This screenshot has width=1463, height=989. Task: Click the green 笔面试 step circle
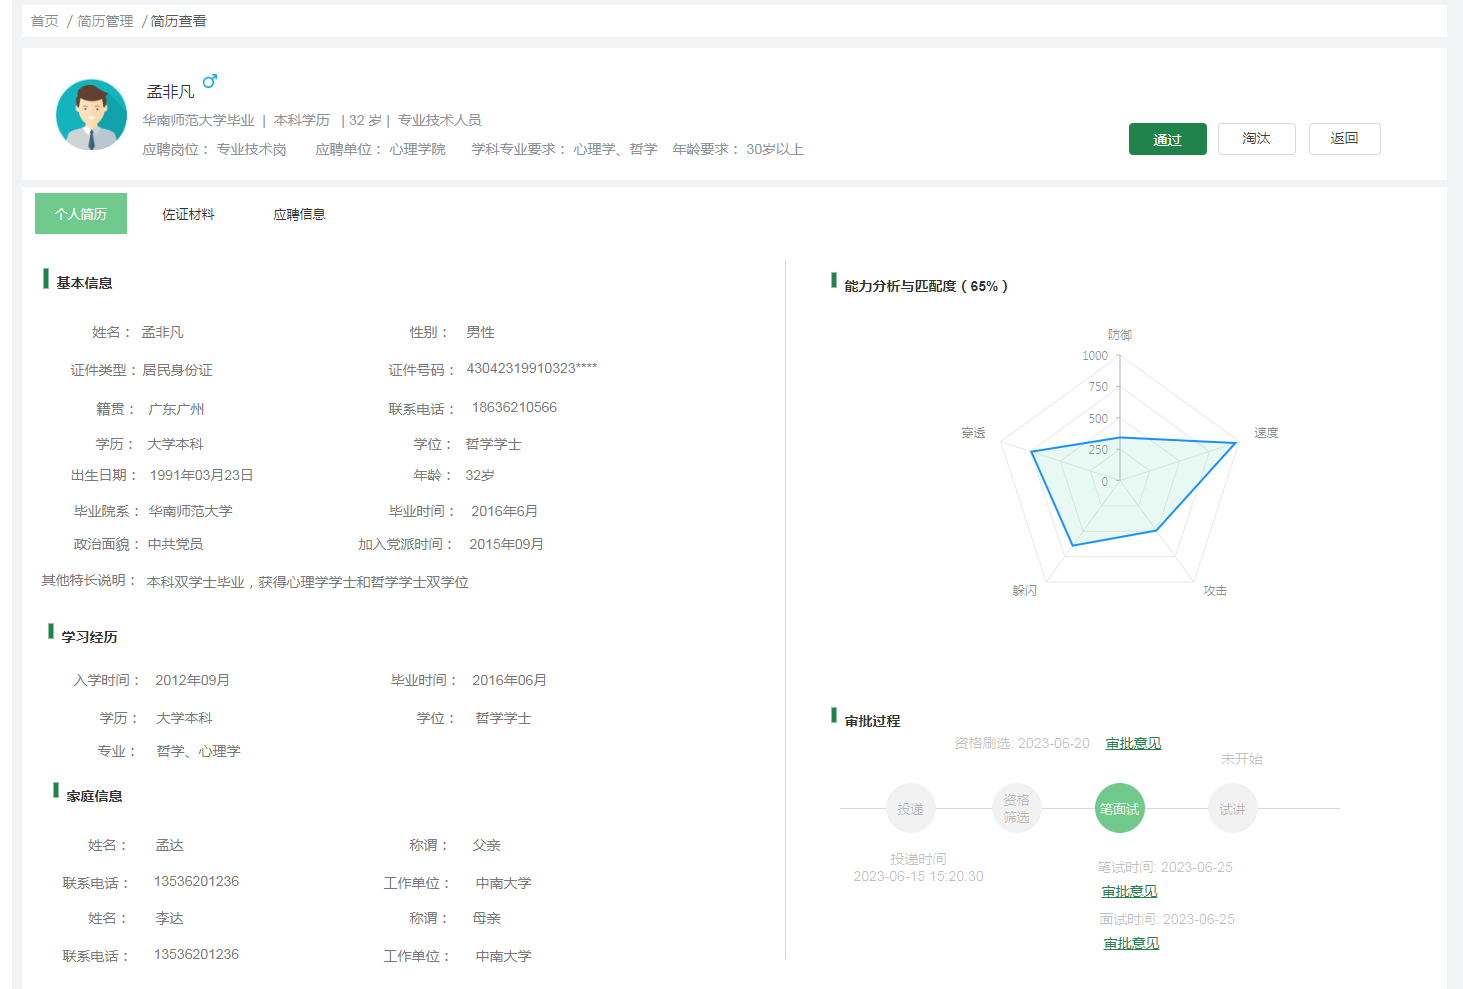click(x=1120, y=809)
